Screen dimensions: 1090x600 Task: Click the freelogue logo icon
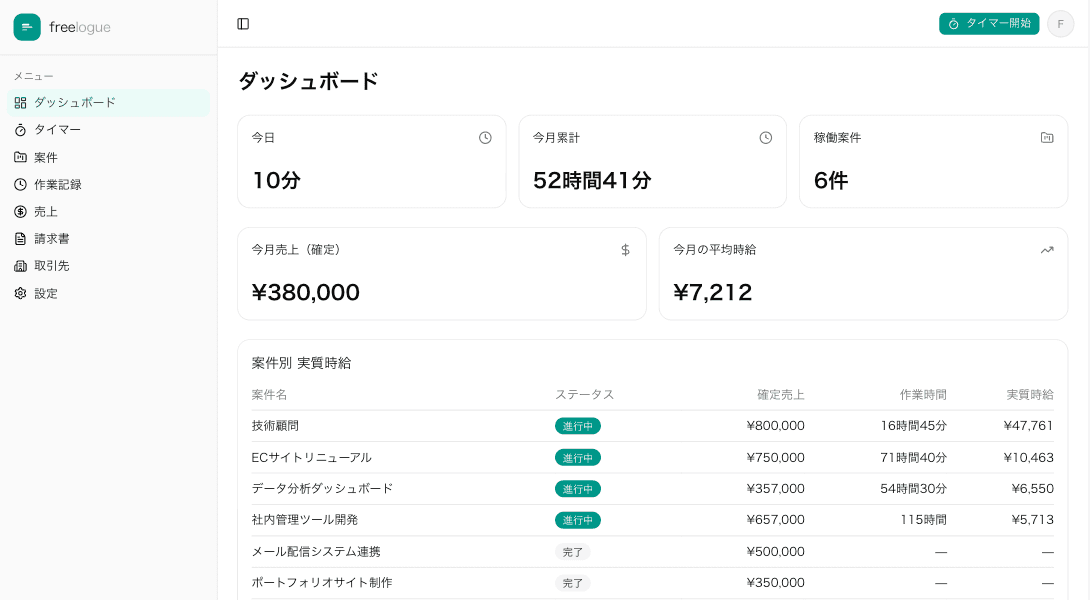(x=27, y=27)
